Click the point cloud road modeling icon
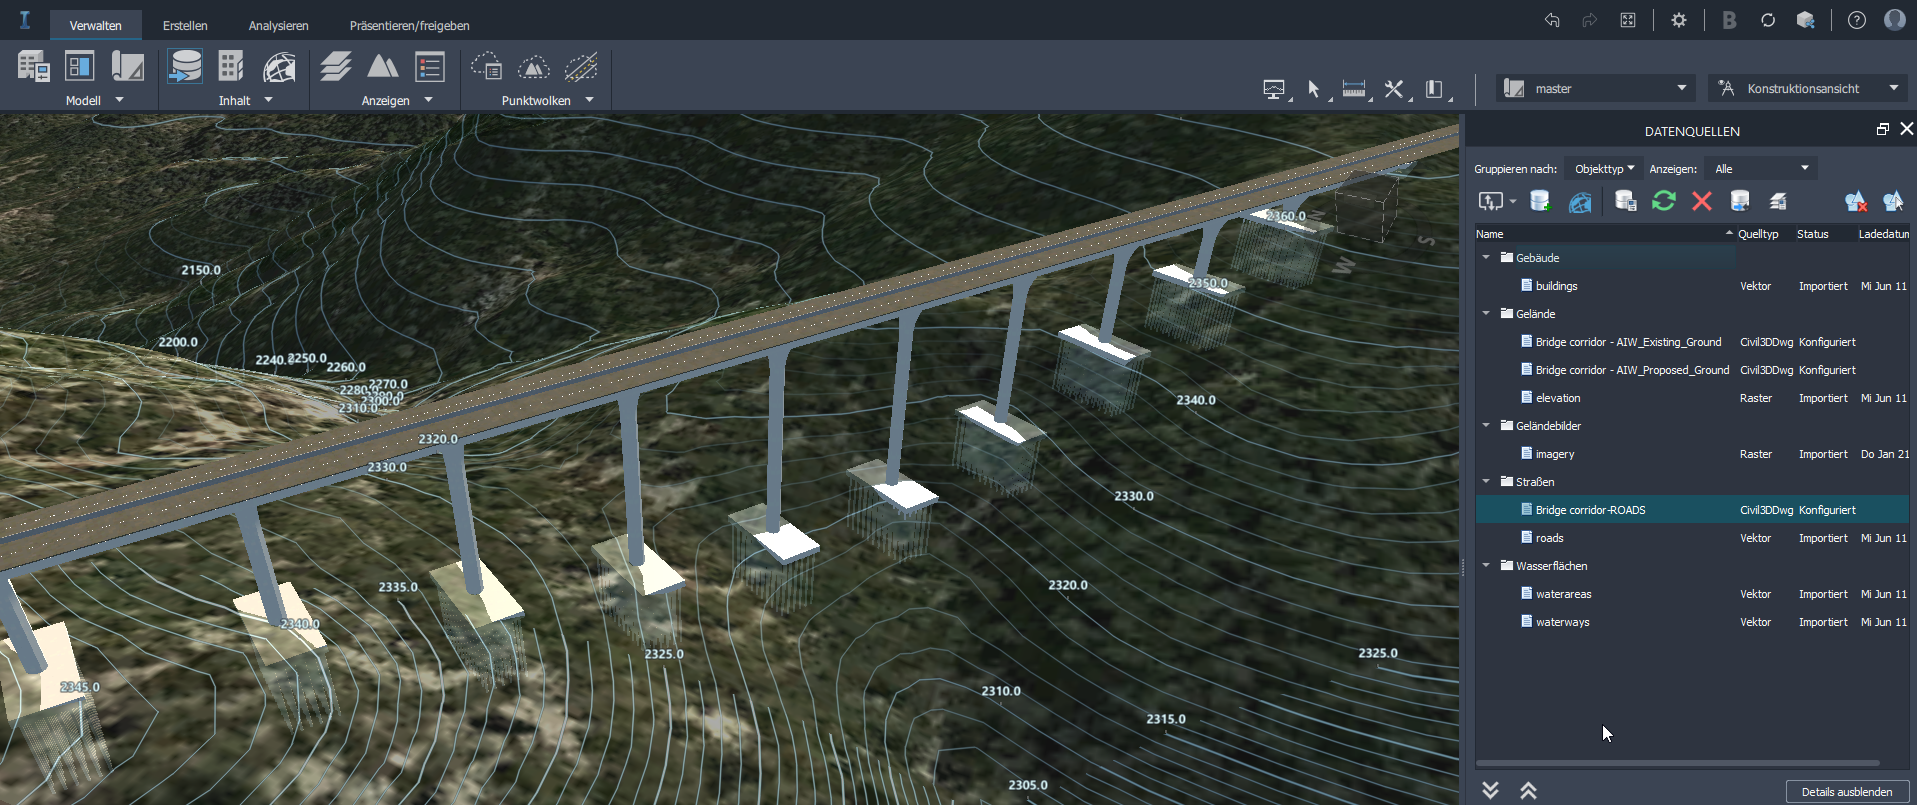This screenshot has width=1917, height=805. (x=581, y=67)
